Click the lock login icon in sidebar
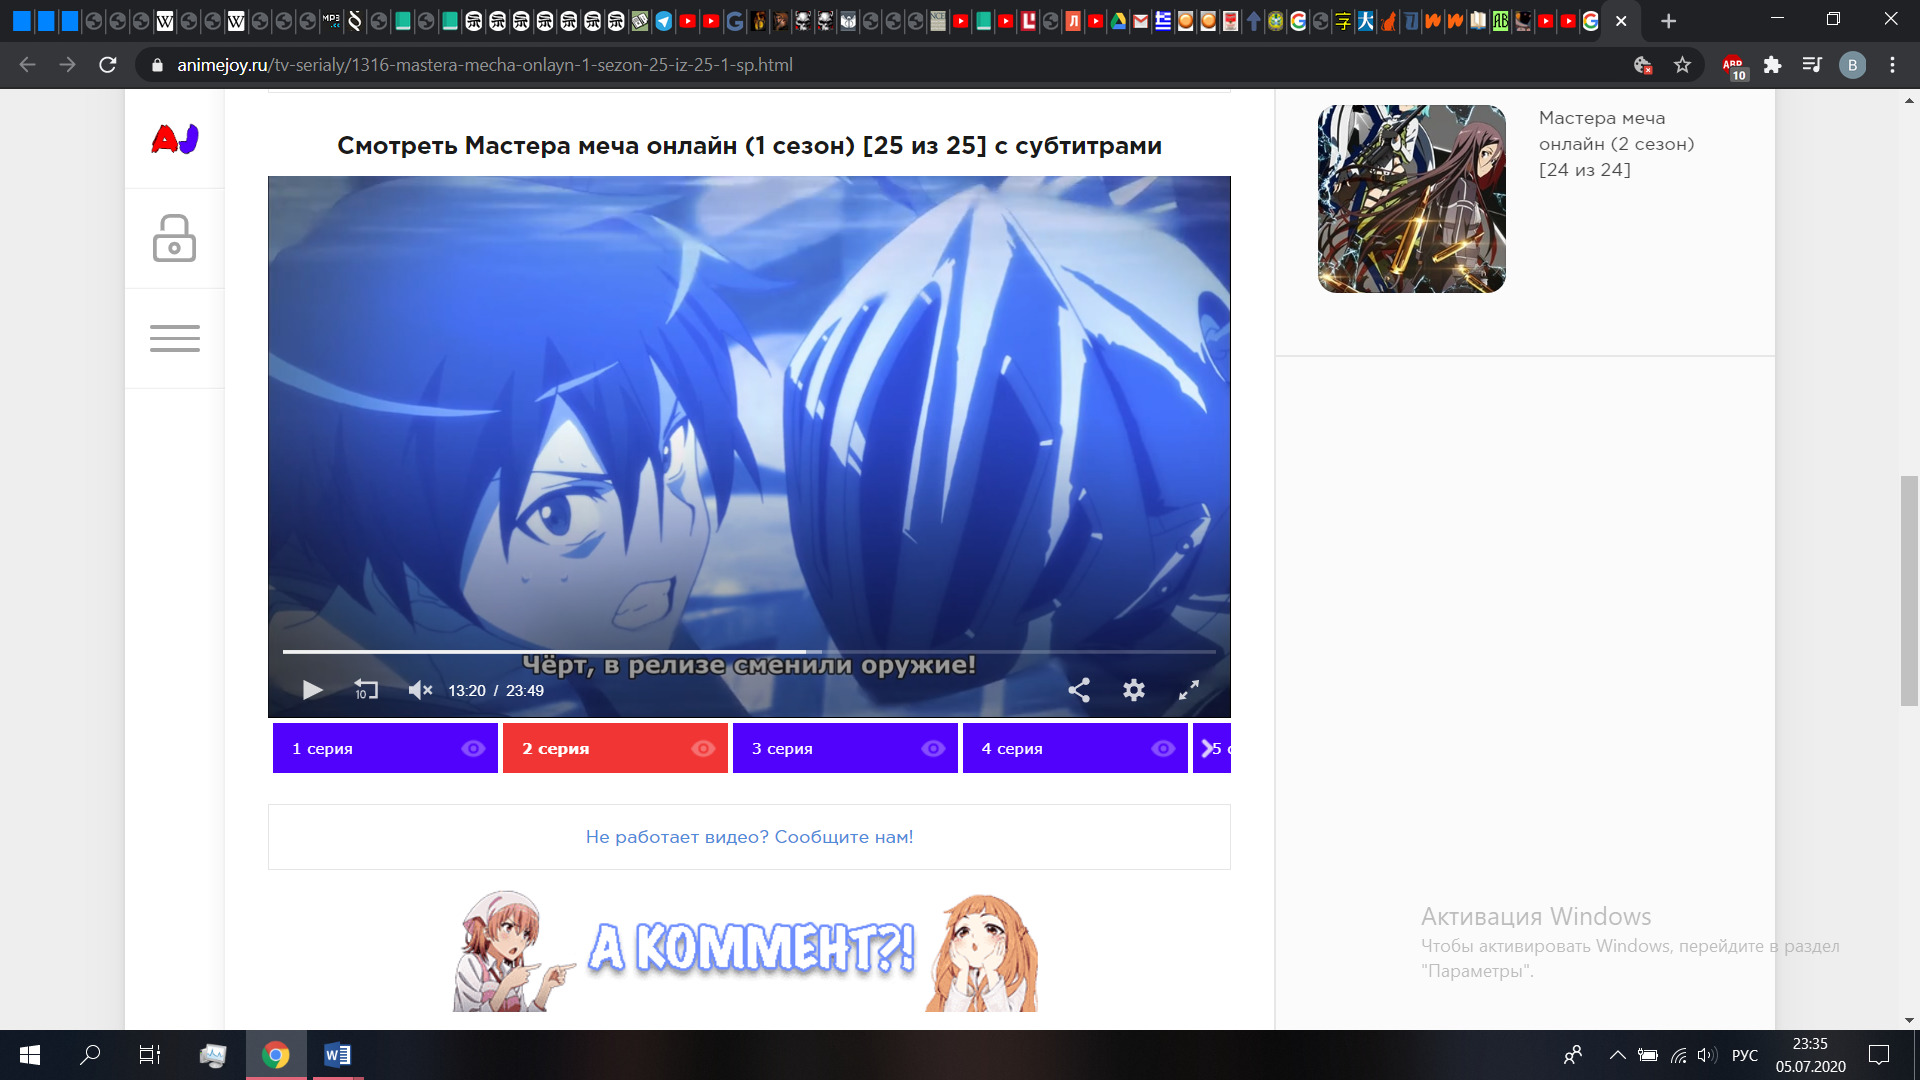This screenshot has width=1920, height=1080. [174, 238]
